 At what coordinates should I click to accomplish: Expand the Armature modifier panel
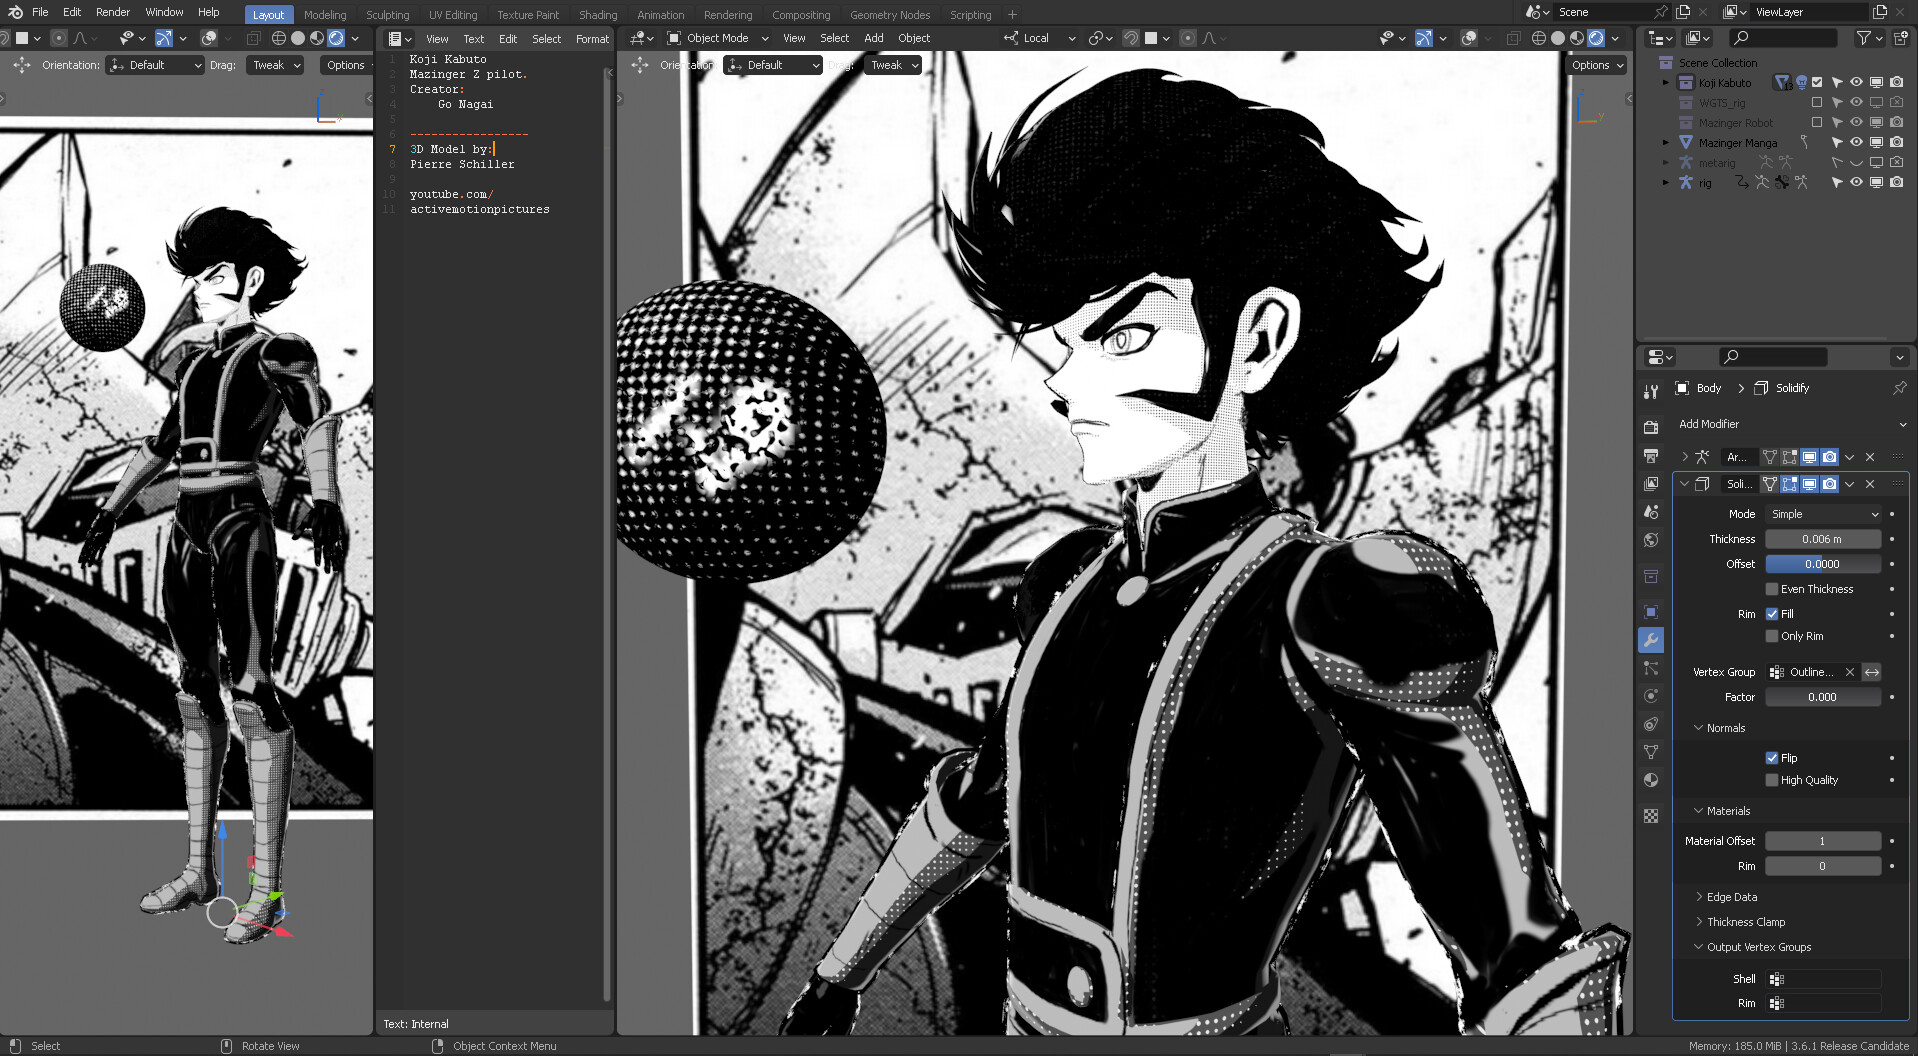tap(1685, 457)
